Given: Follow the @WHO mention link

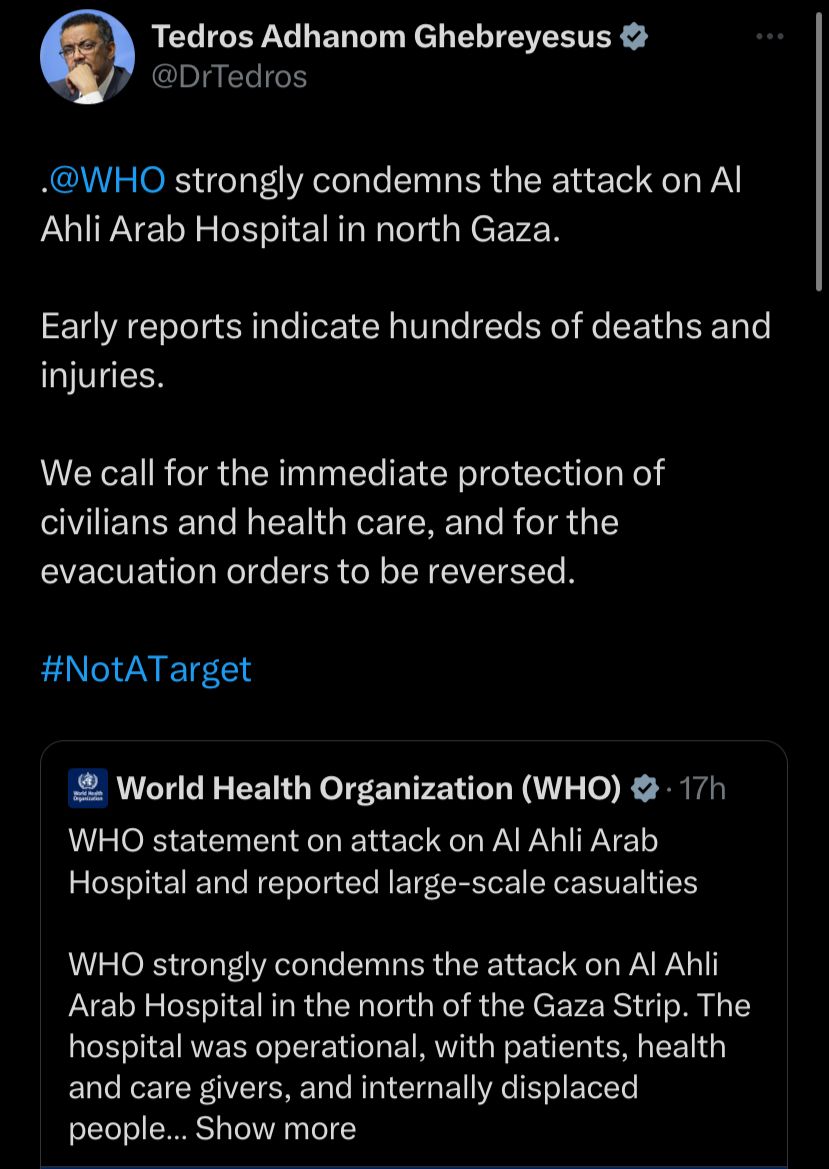Looking at the screenshot, I should 106,181.
